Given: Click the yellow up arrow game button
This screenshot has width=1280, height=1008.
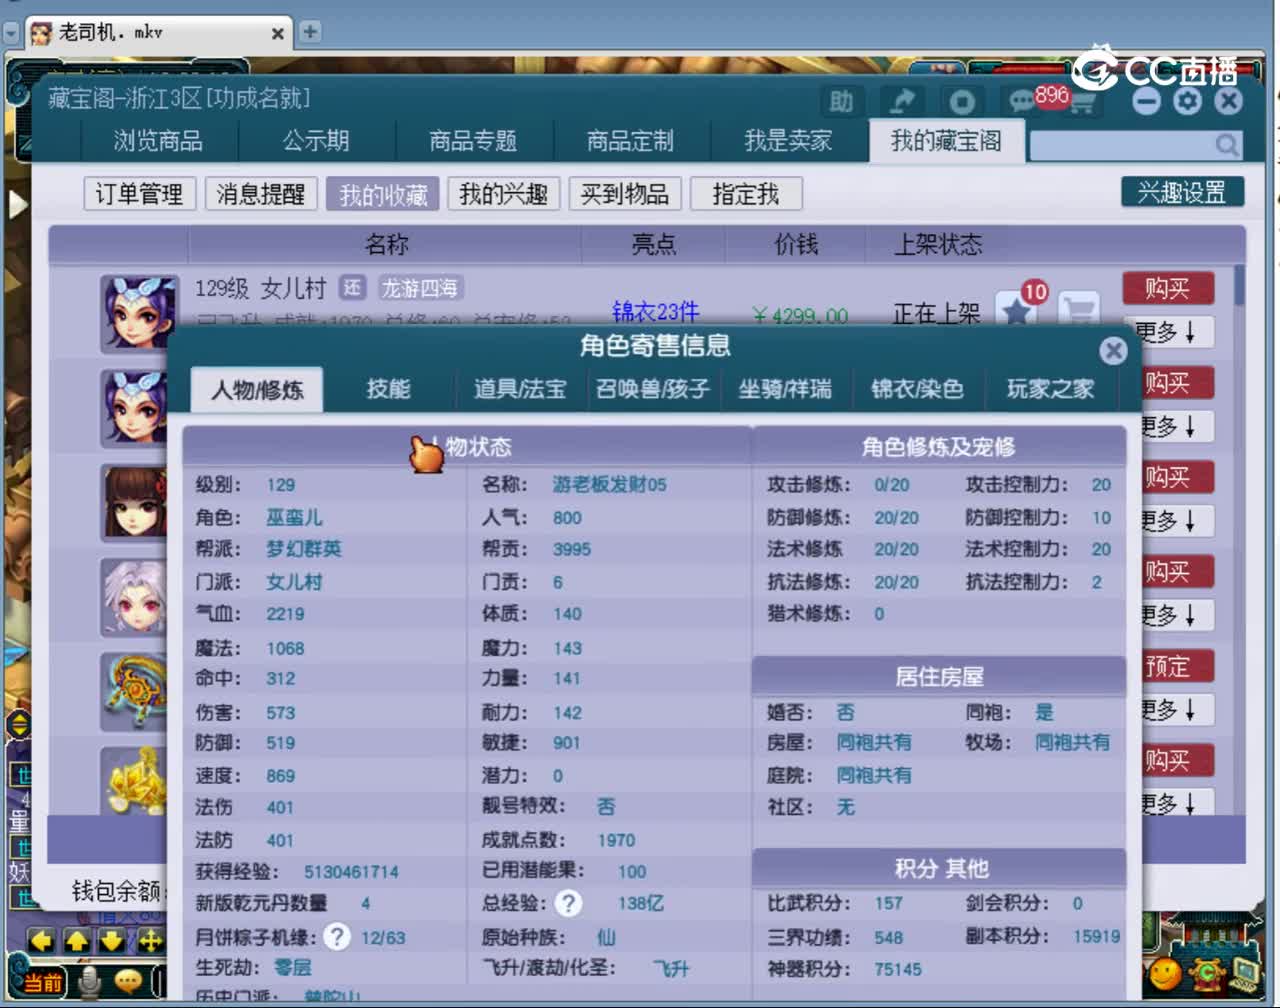Looking at the screenshot, I should coord(77,941).
